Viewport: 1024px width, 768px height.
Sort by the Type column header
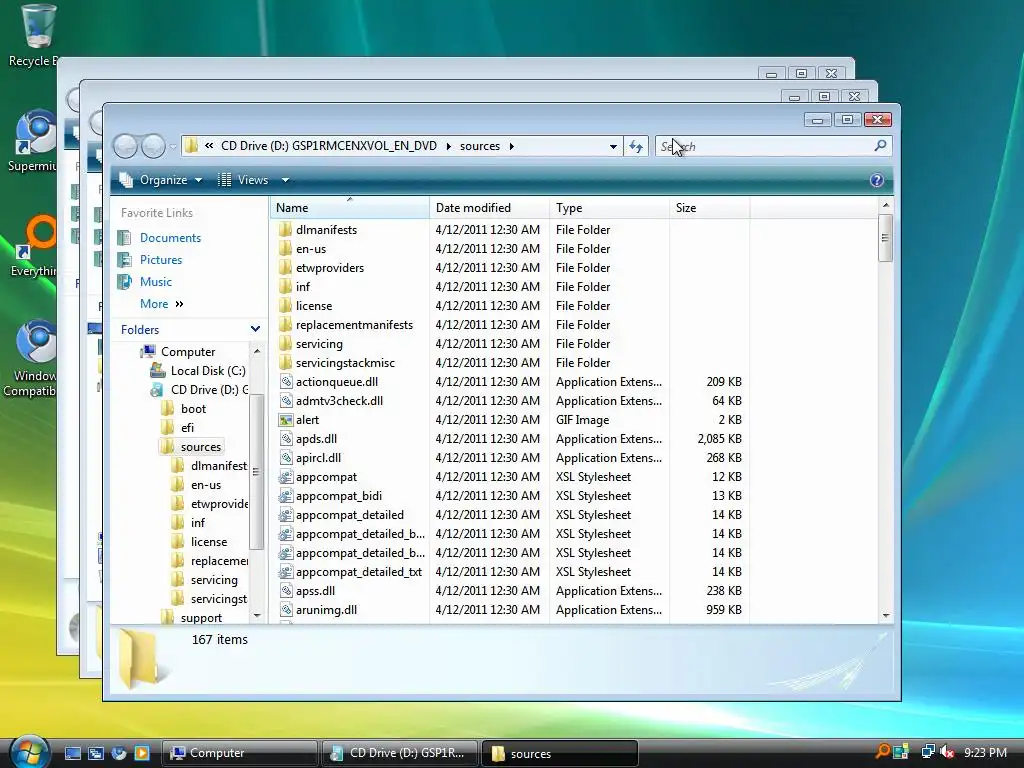coord(609,208)
